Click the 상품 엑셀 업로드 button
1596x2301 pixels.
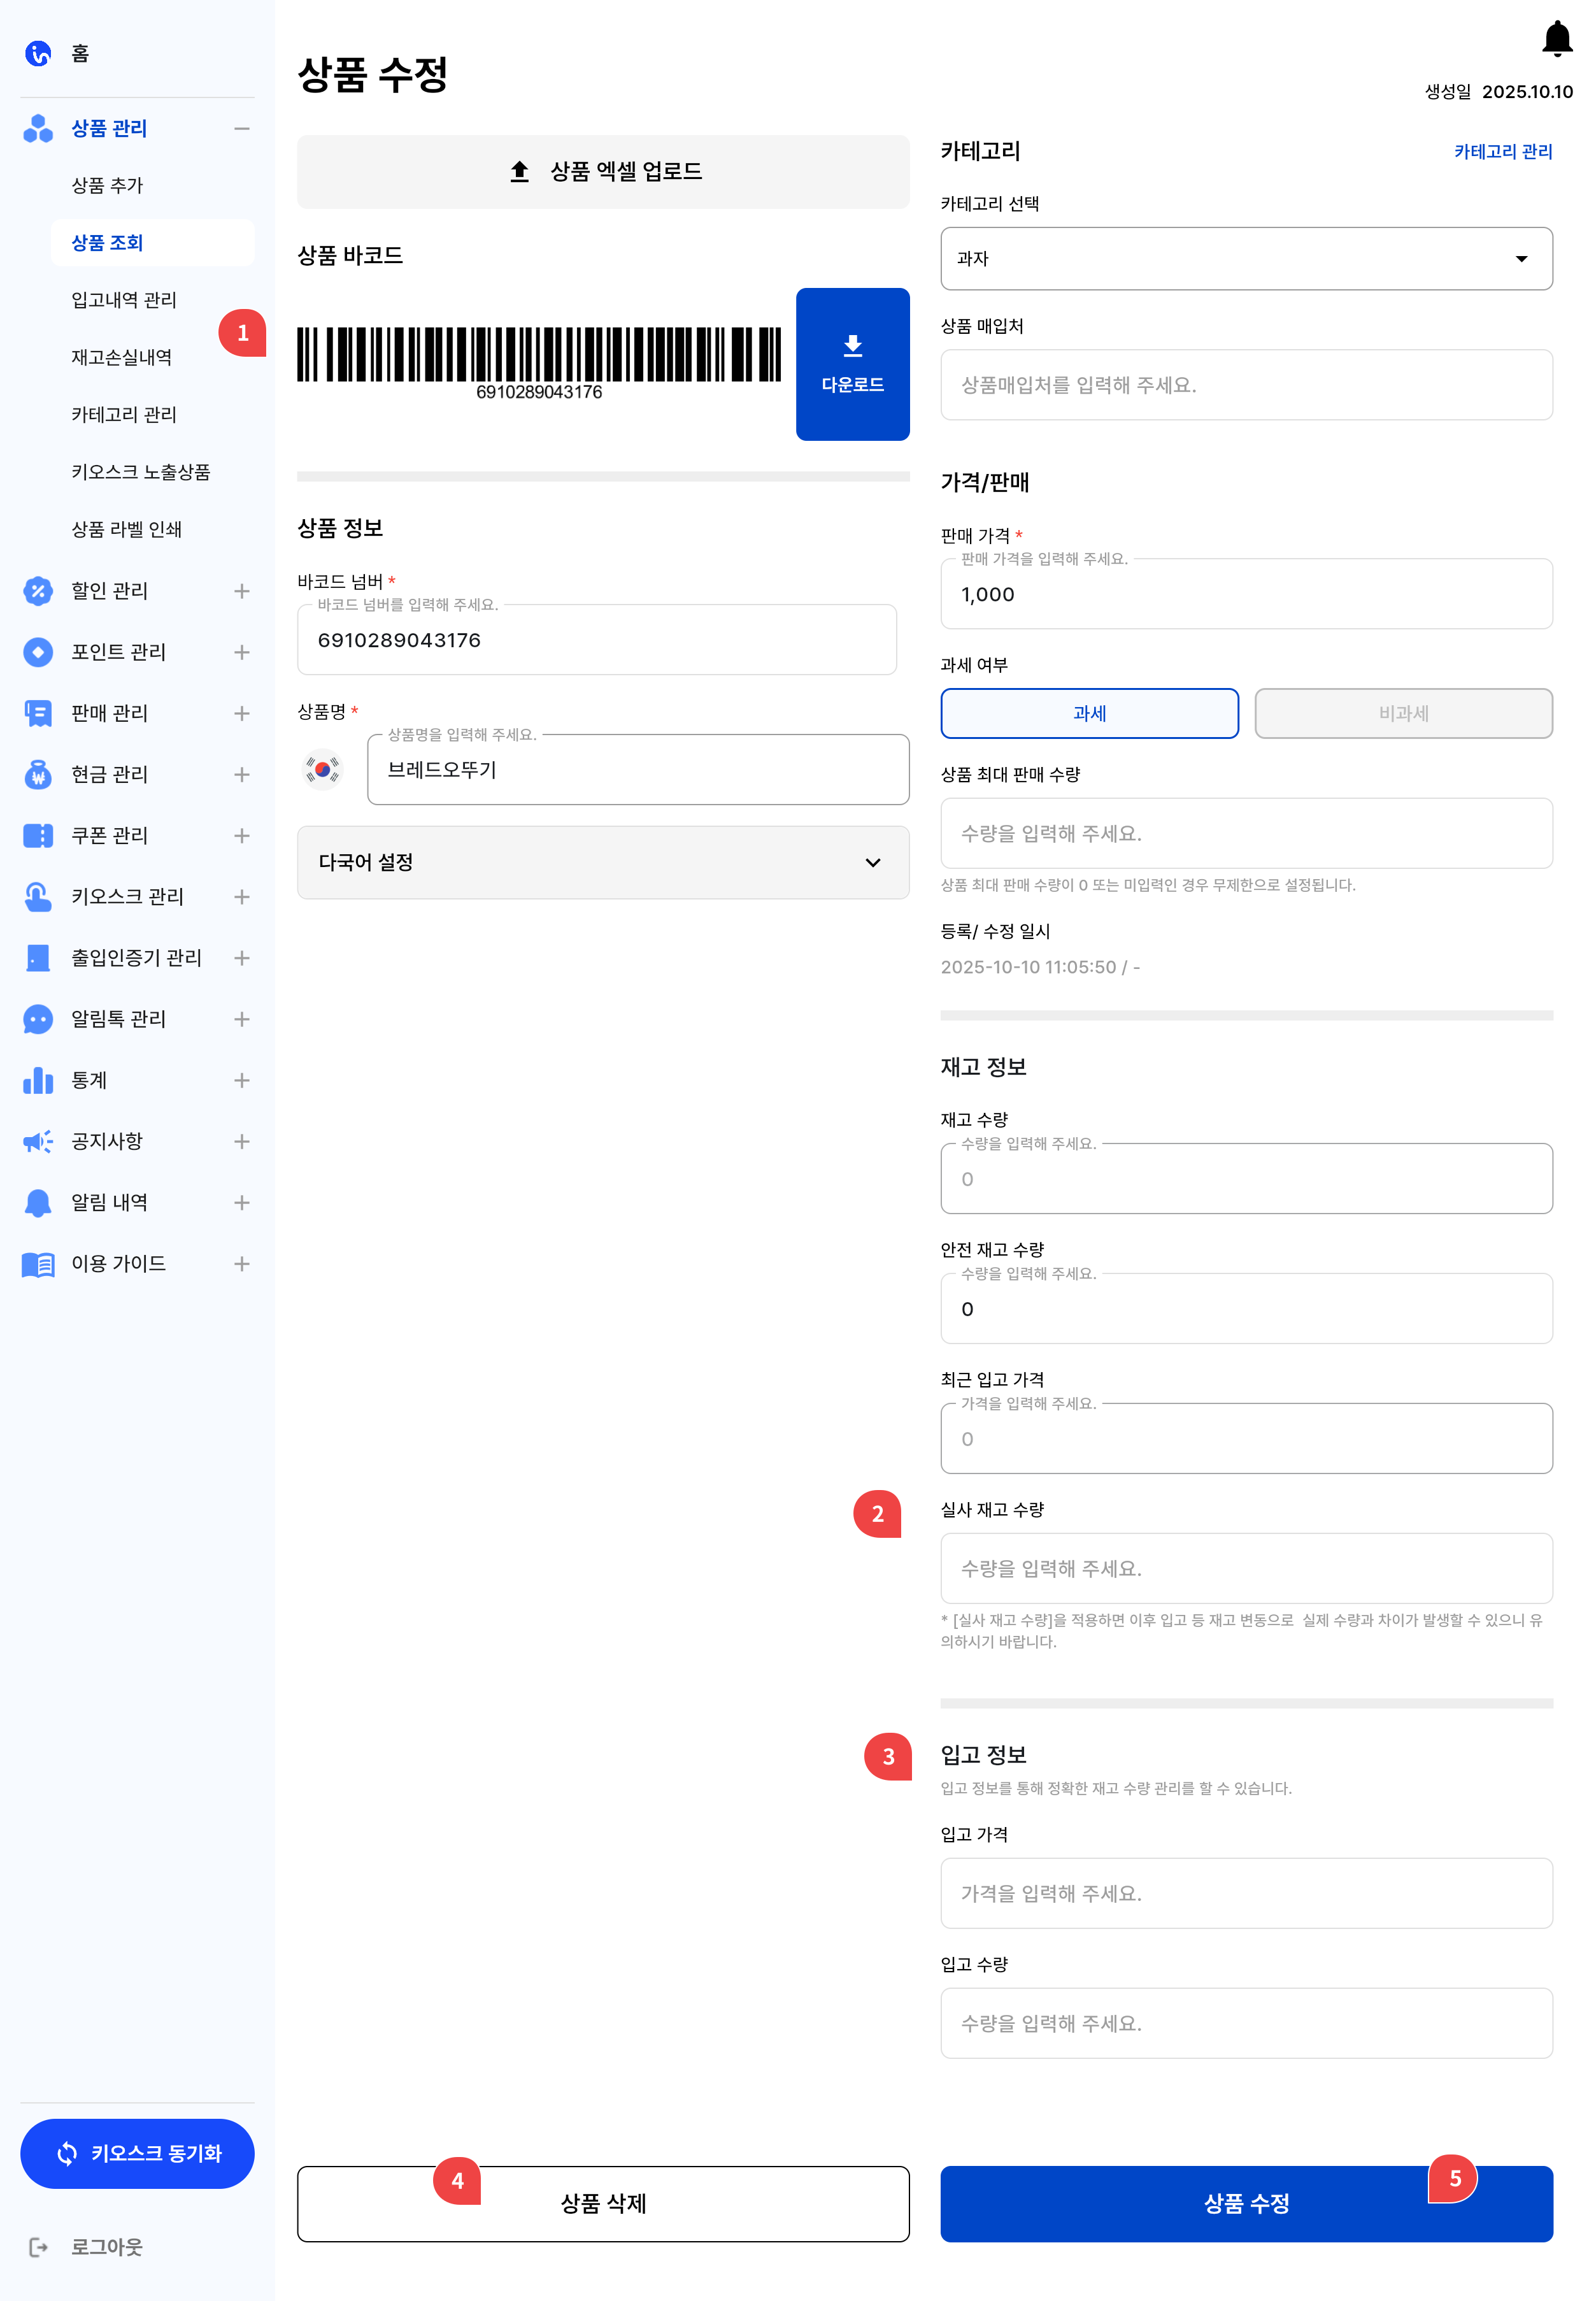pos(603,171)
